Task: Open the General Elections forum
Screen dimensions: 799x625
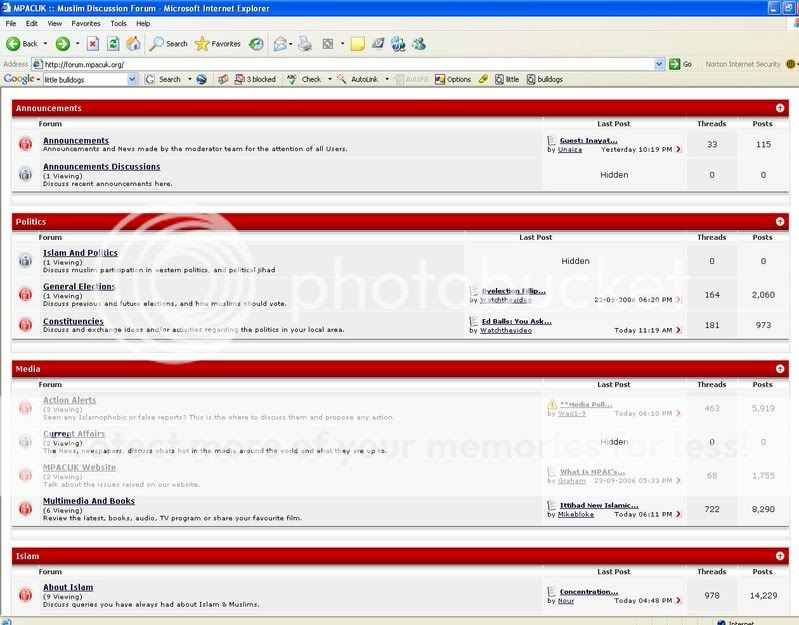Action: point(79,286)
